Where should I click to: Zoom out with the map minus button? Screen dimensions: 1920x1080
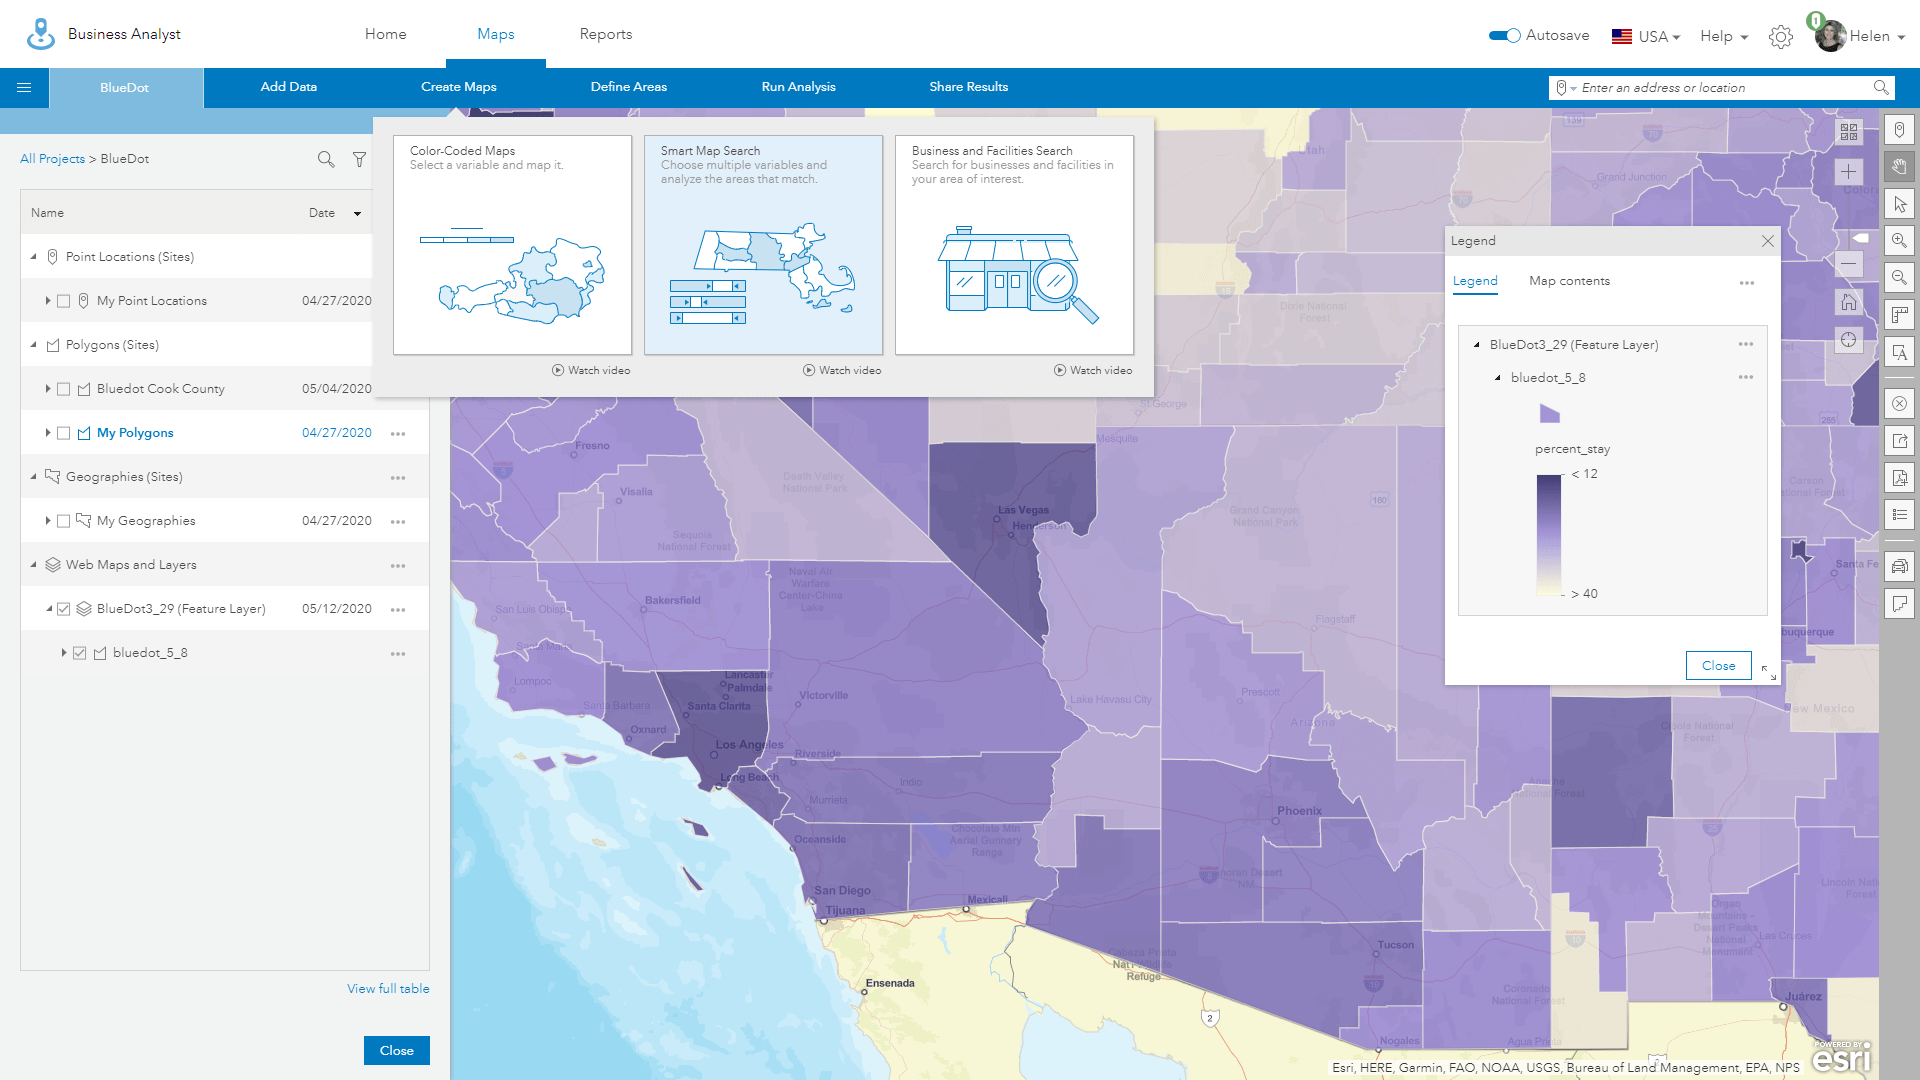tap(1848, 264)
